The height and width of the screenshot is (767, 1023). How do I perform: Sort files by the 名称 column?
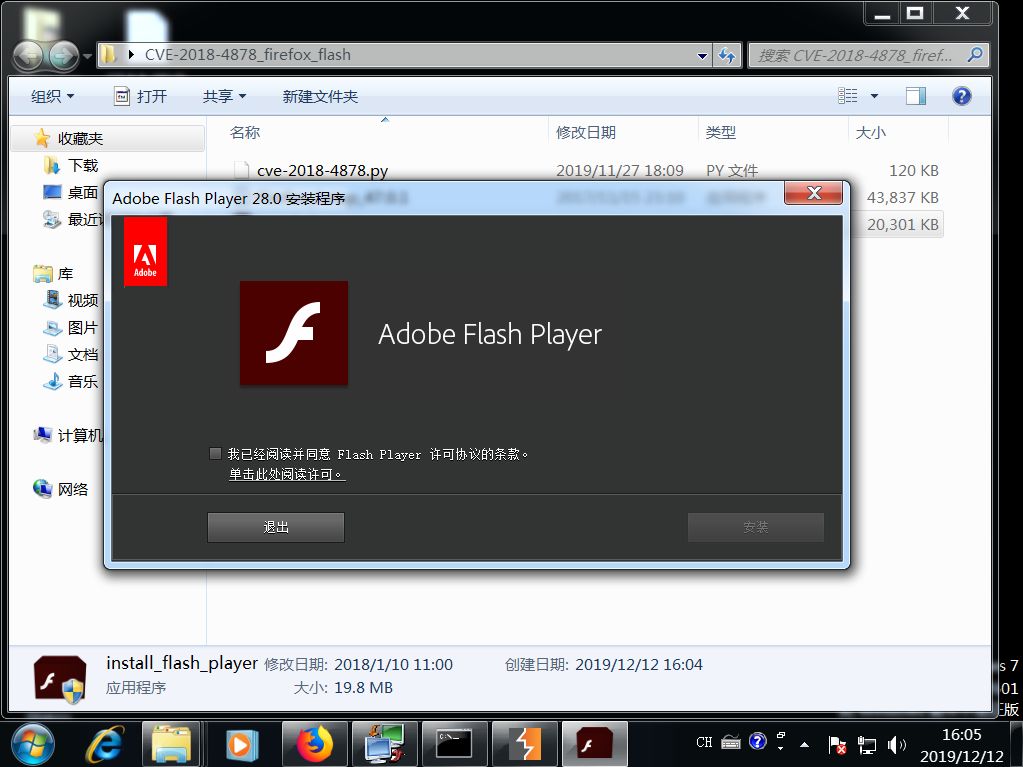[245, 132]
